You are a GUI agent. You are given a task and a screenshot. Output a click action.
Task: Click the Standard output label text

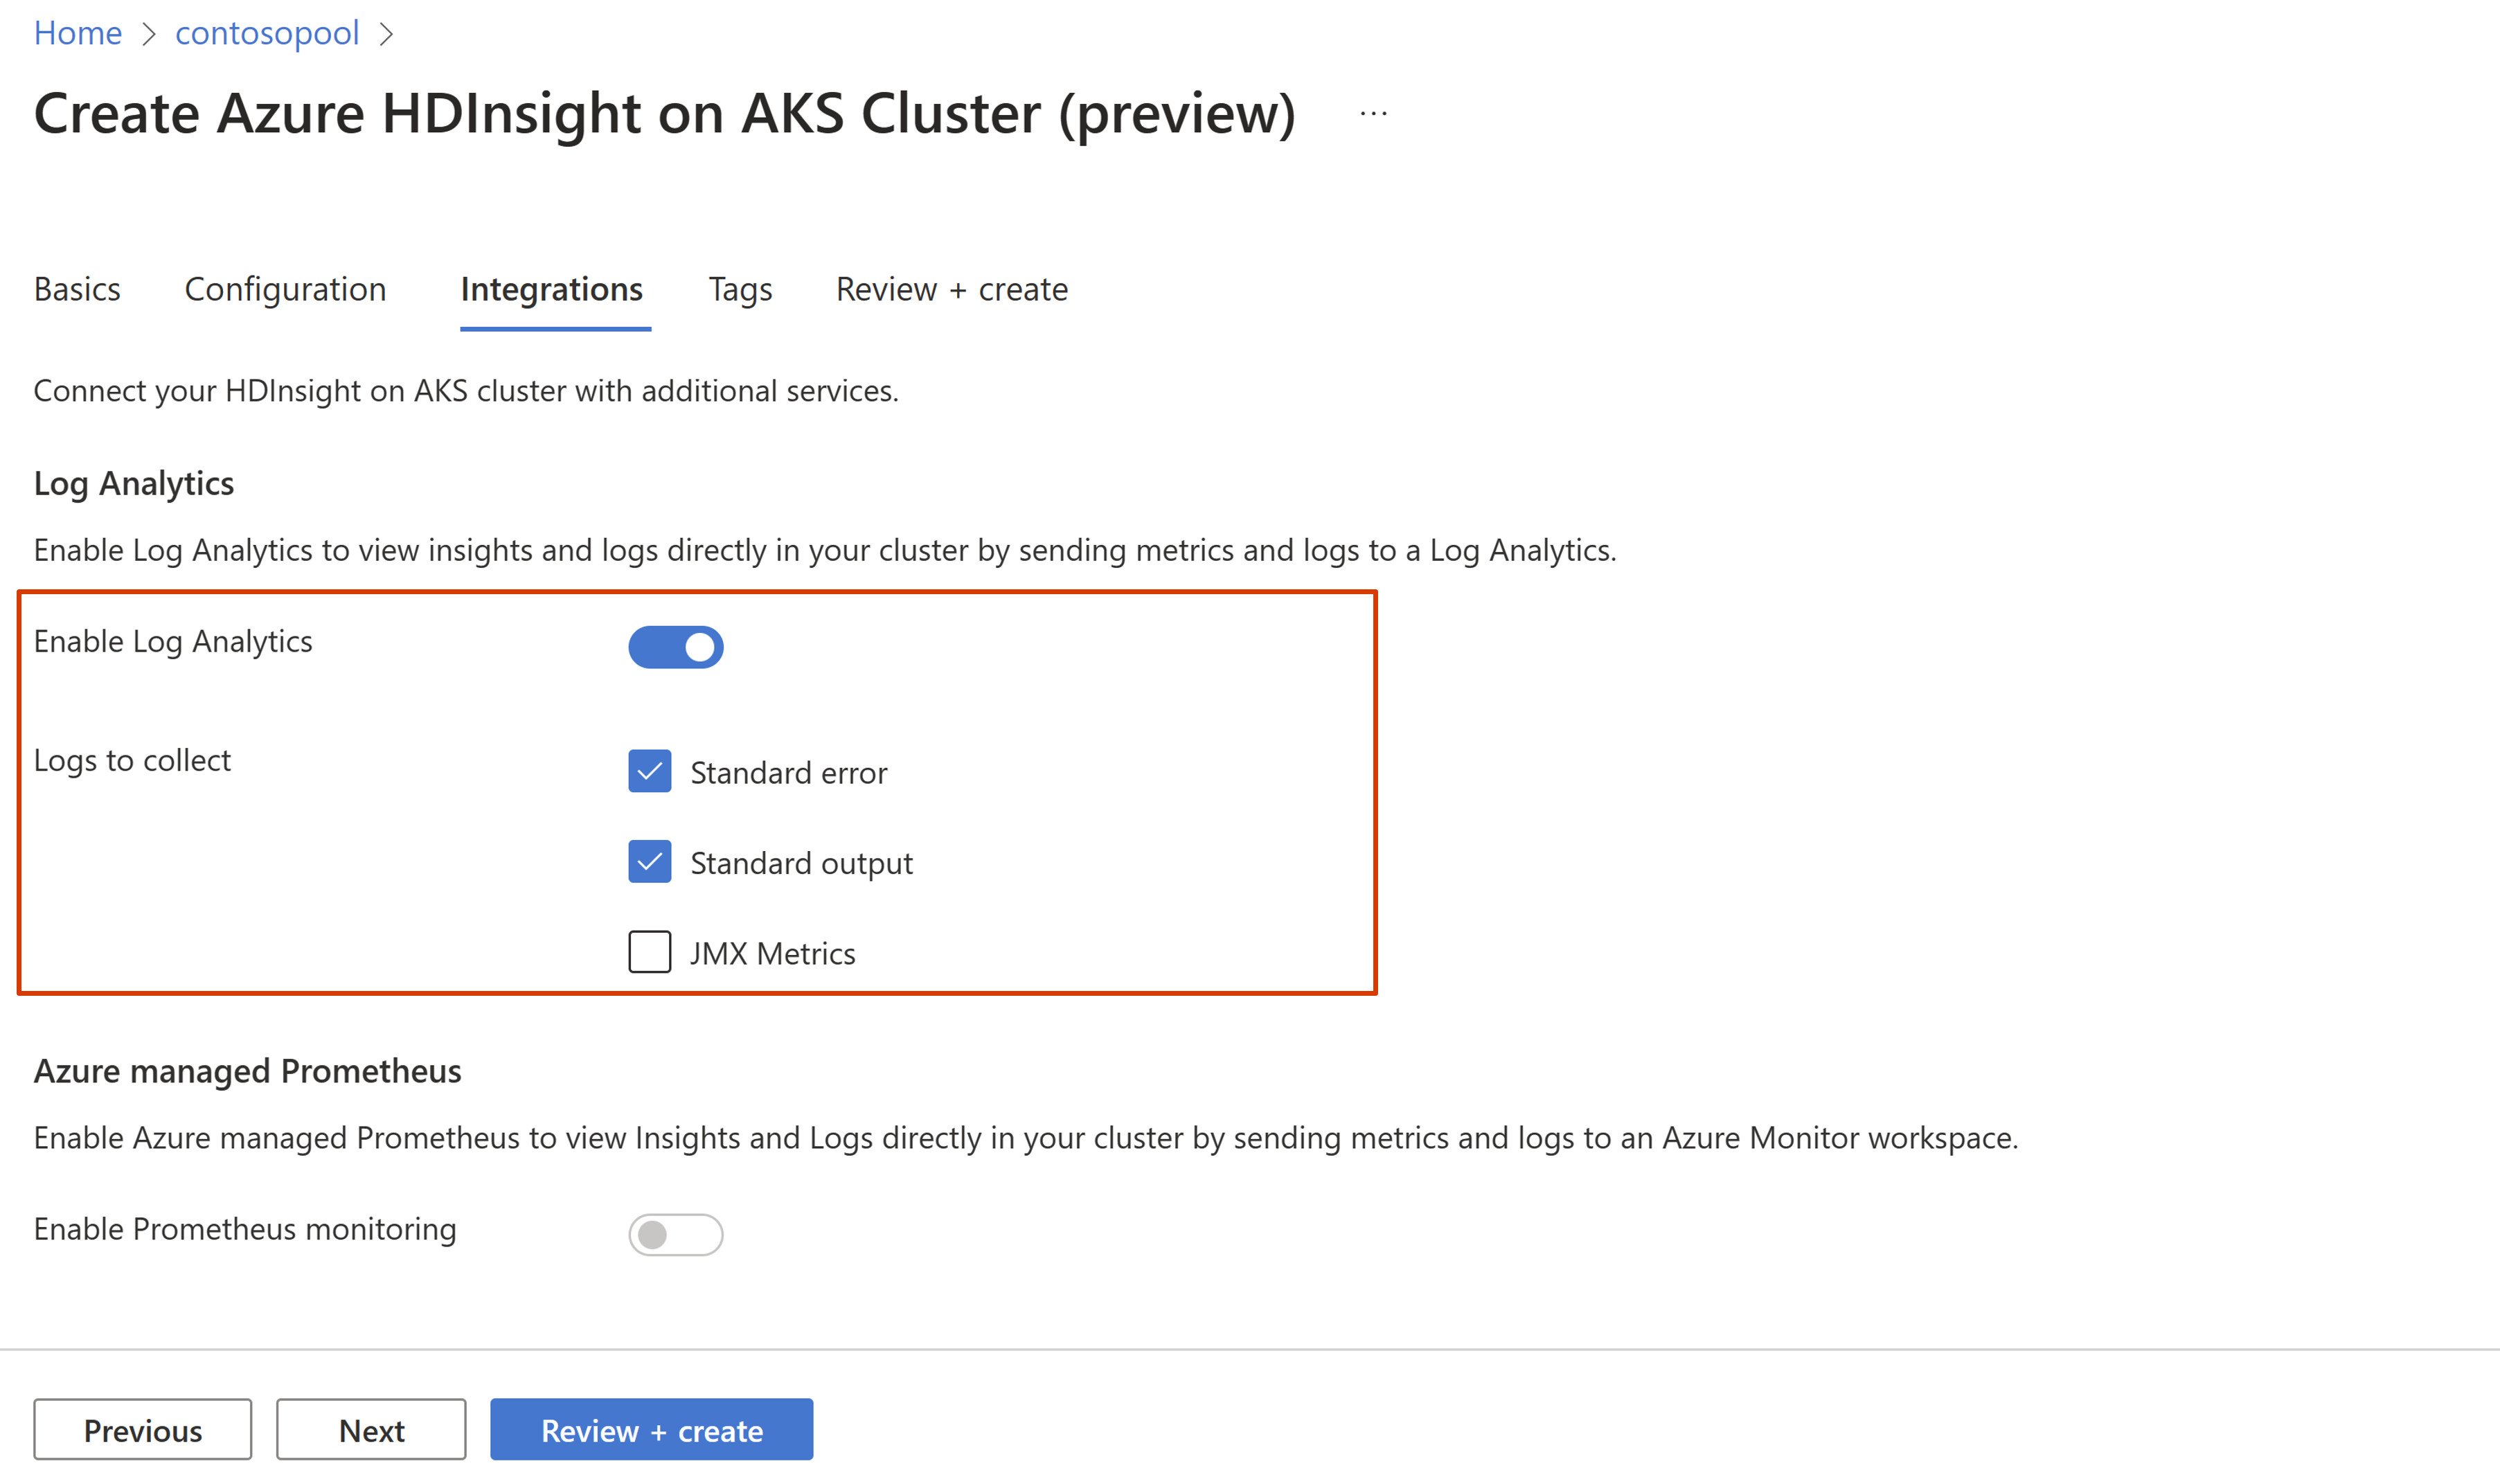click(x=801, y=863)
